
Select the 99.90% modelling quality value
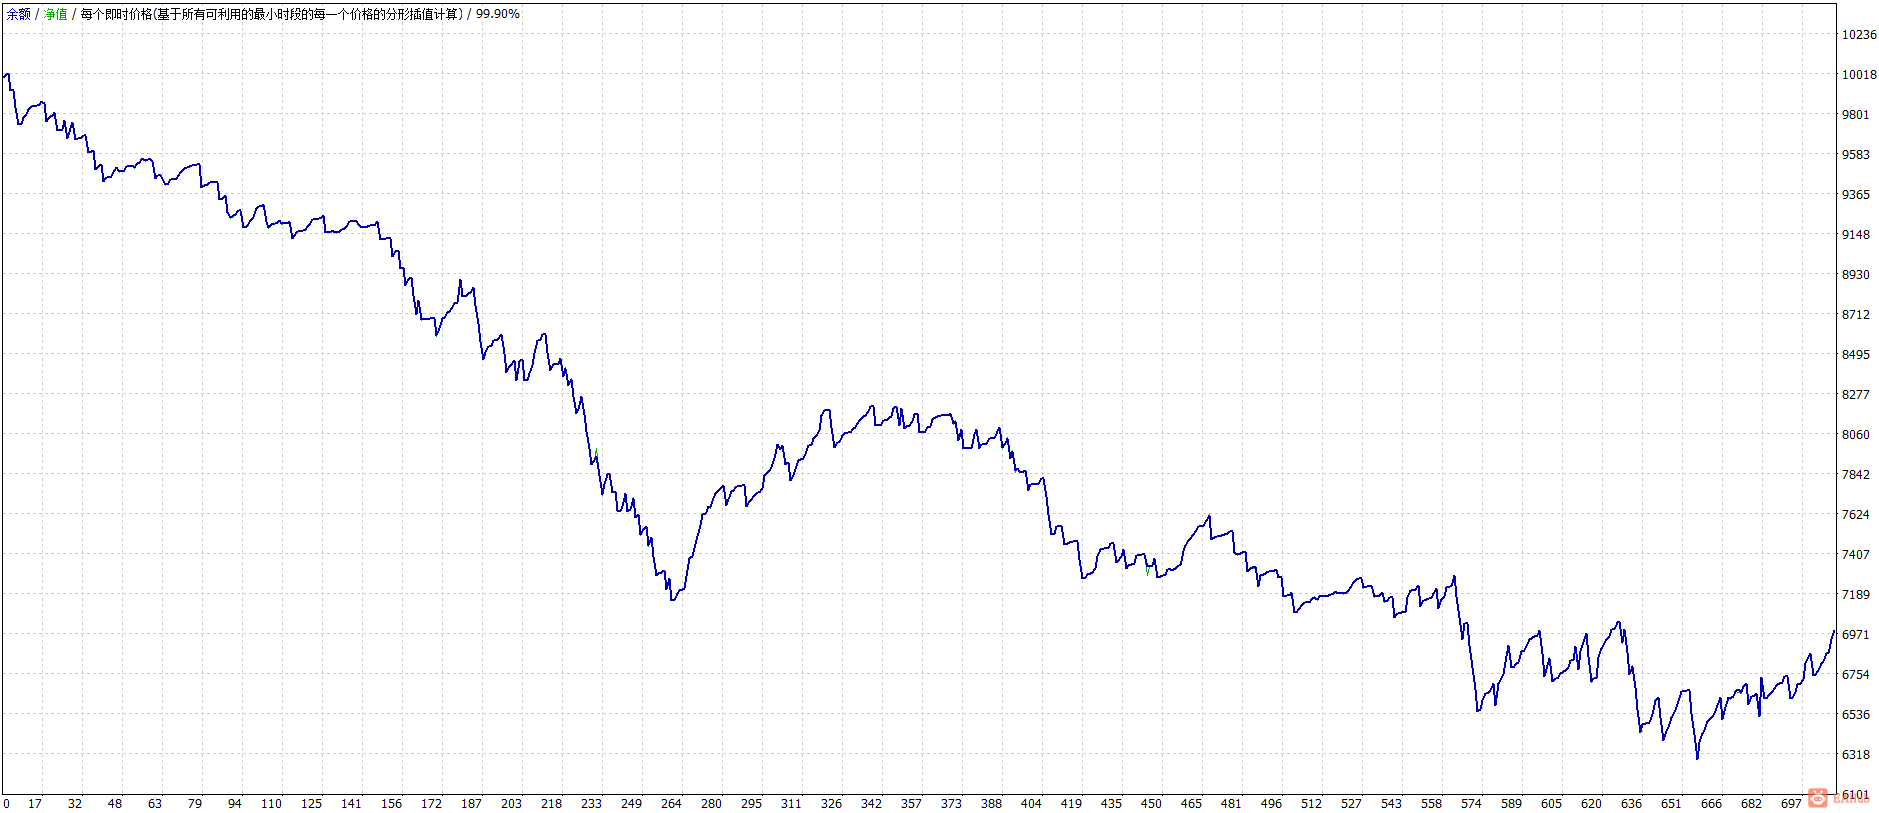[498, 14]
